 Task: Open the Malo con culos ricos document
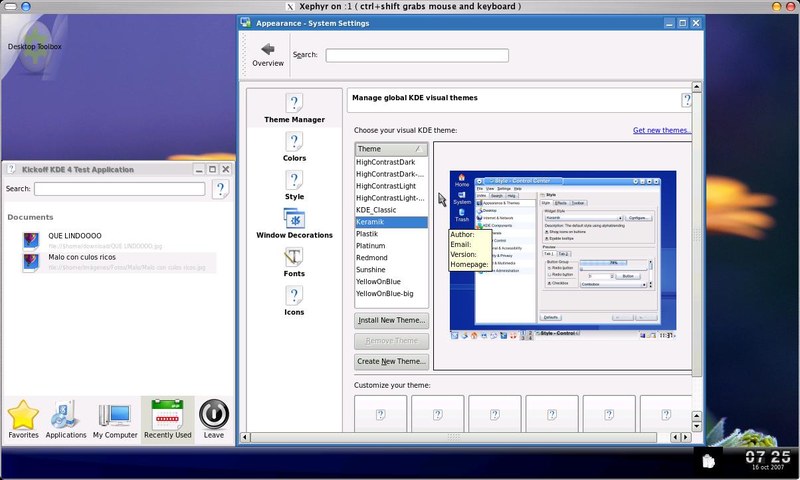119,262
